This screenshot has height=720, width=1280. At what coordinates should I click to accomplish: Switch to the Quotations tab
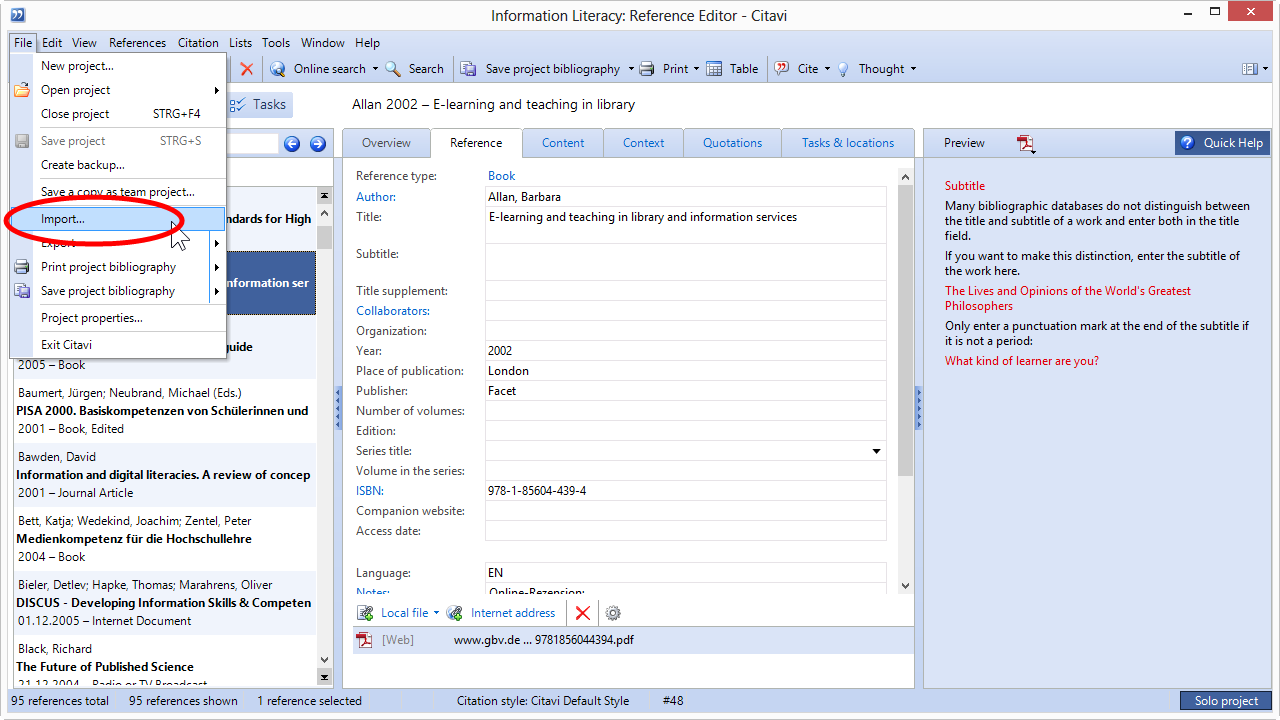tap(732, 143)
